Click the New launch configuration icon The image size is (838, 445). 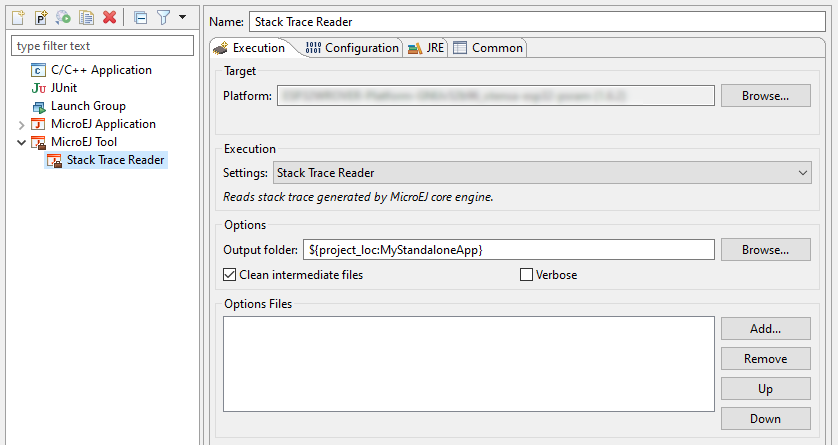(x=18, y=17)
